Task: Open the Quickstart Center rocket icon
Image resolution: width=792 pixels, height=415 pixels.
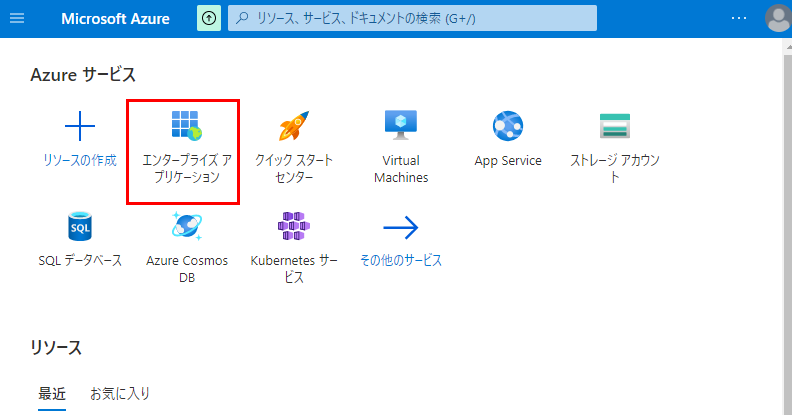Action: click(293, 126)
